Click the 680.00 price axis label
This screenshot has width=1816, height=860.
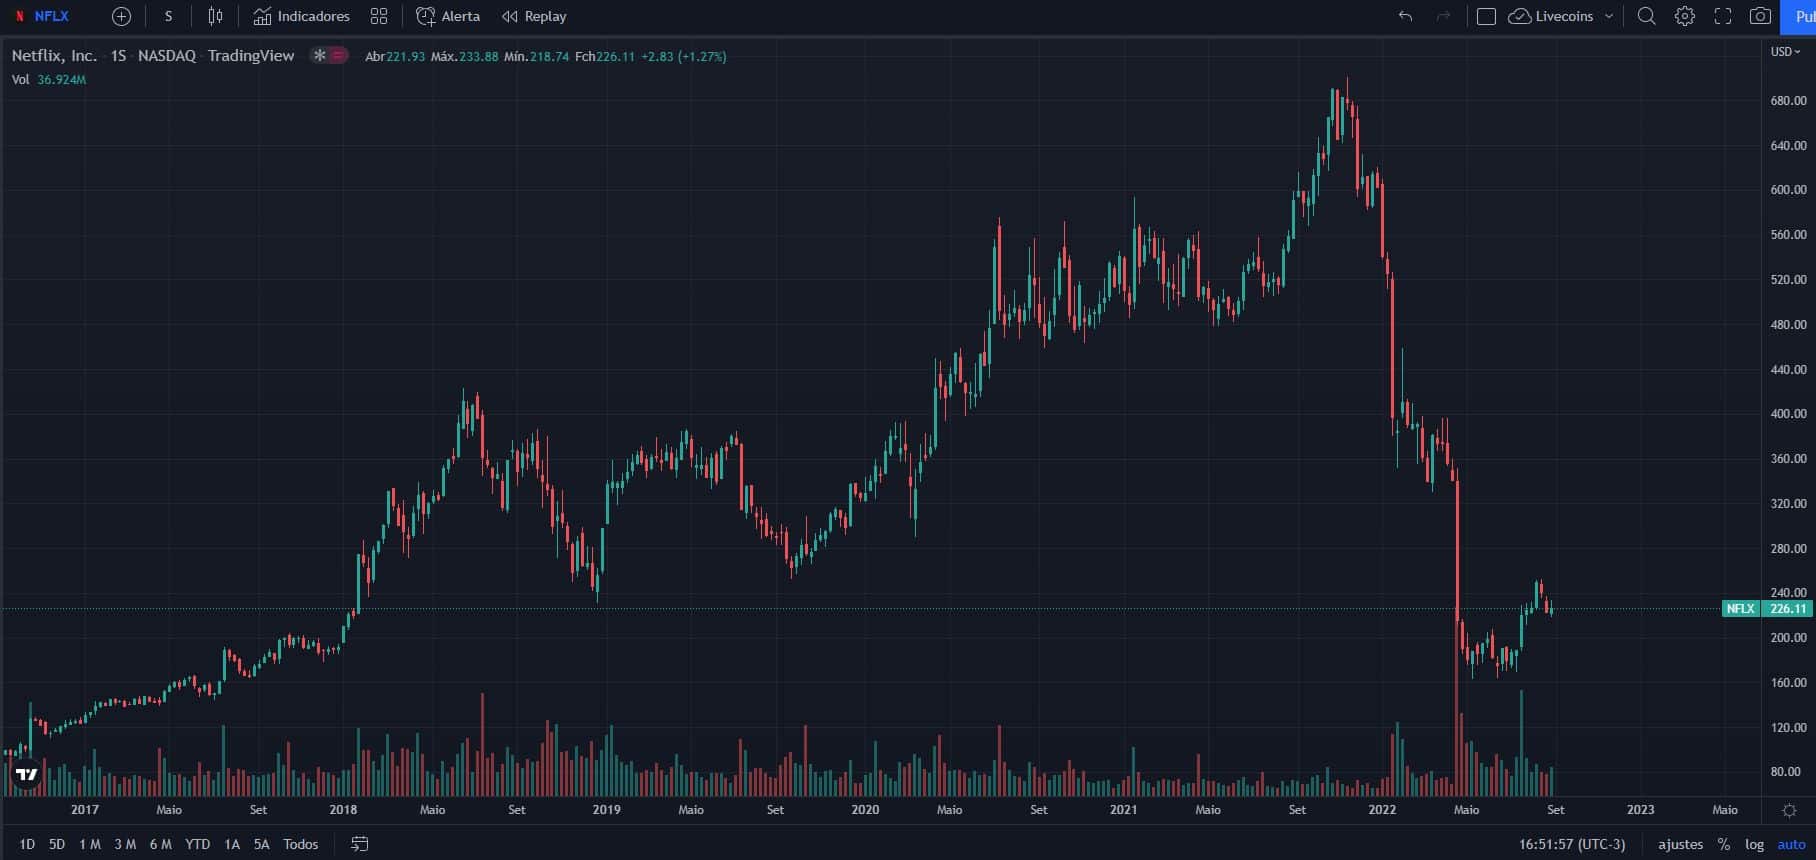(x=1788, y=101)
